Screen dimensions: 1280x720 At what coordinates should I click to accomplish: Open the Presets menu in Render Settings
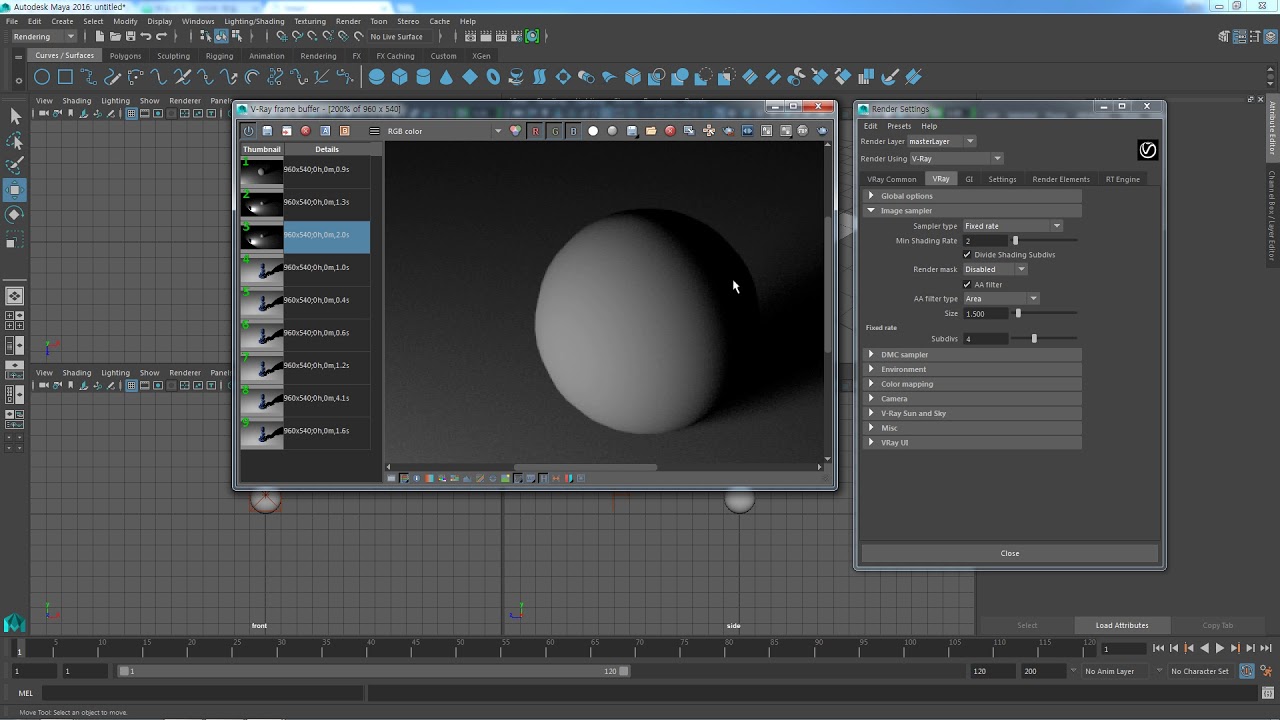(x=899, y=126)
